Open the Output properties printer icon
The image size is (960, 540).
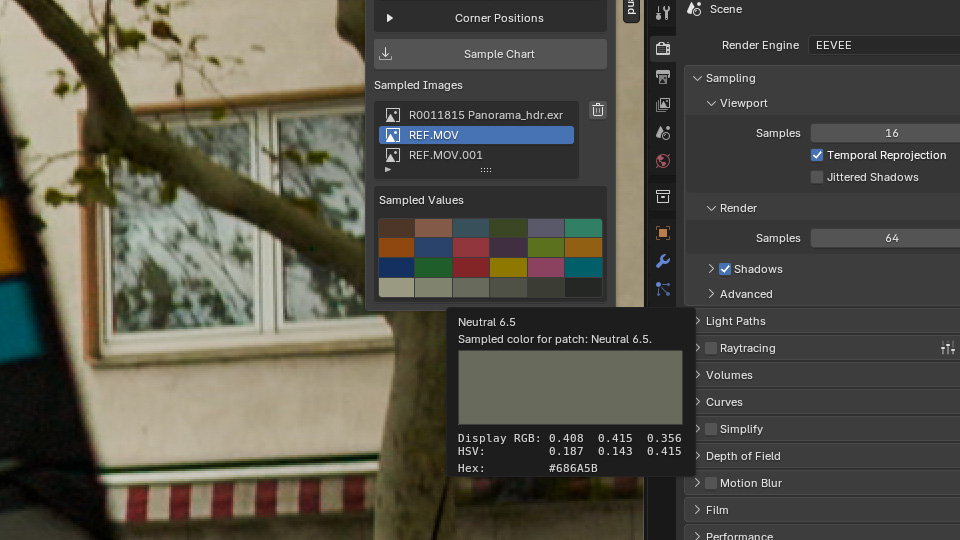pyautogui.click(x=662, y=77)
